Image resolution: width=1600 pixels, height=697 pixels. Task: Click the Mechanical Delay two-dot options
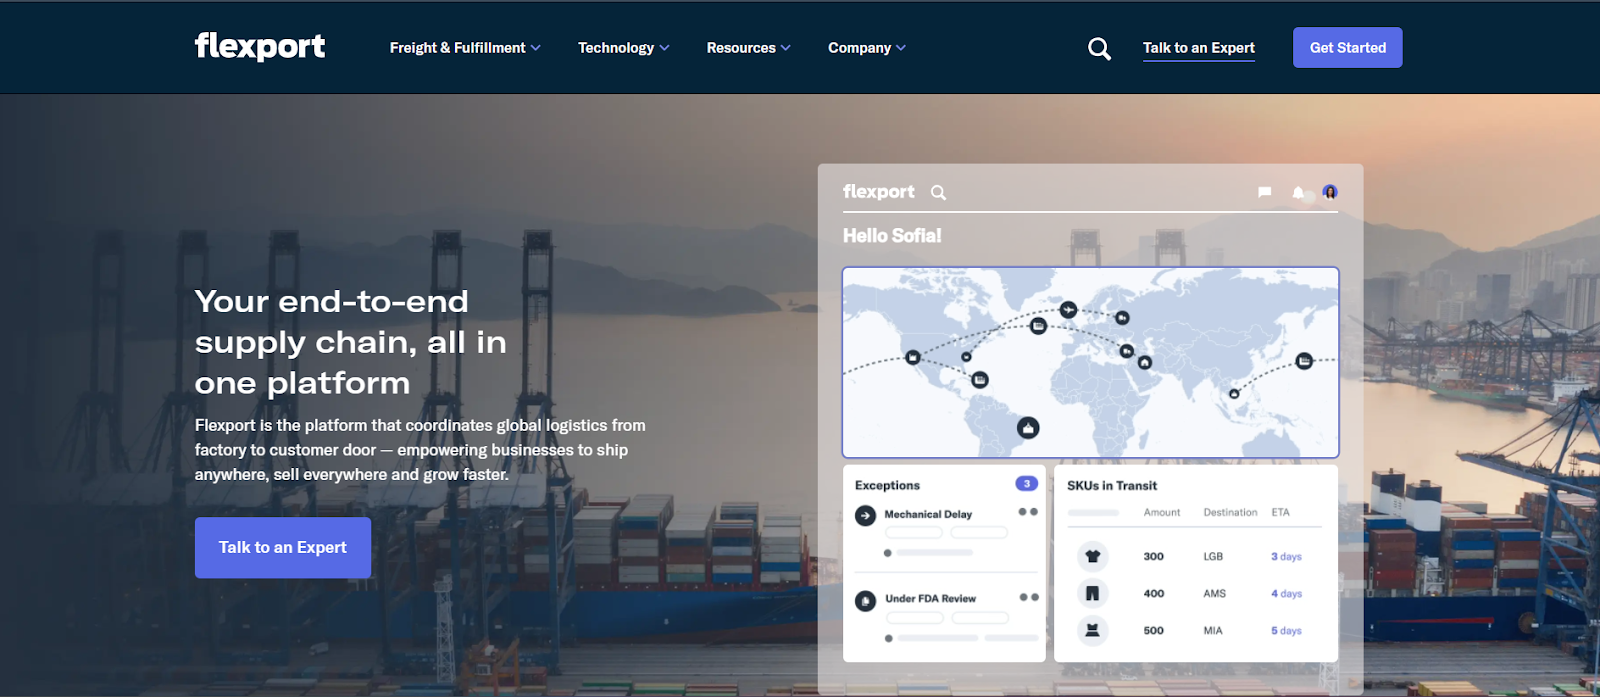(1028, 511)
